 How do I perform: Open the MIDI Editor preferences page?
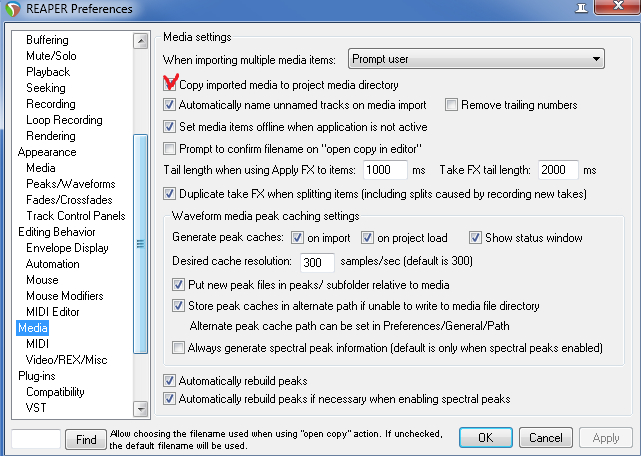53,312
